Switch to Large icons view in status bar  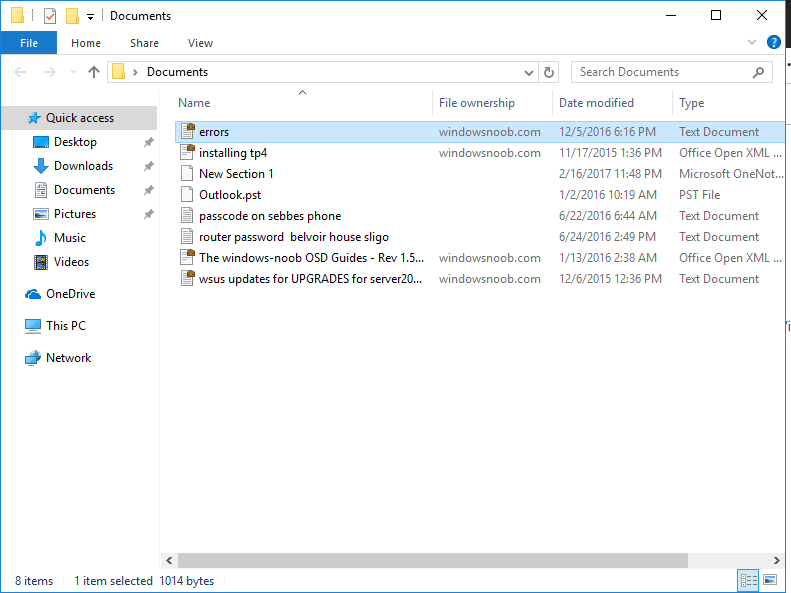tap(770, 580)
